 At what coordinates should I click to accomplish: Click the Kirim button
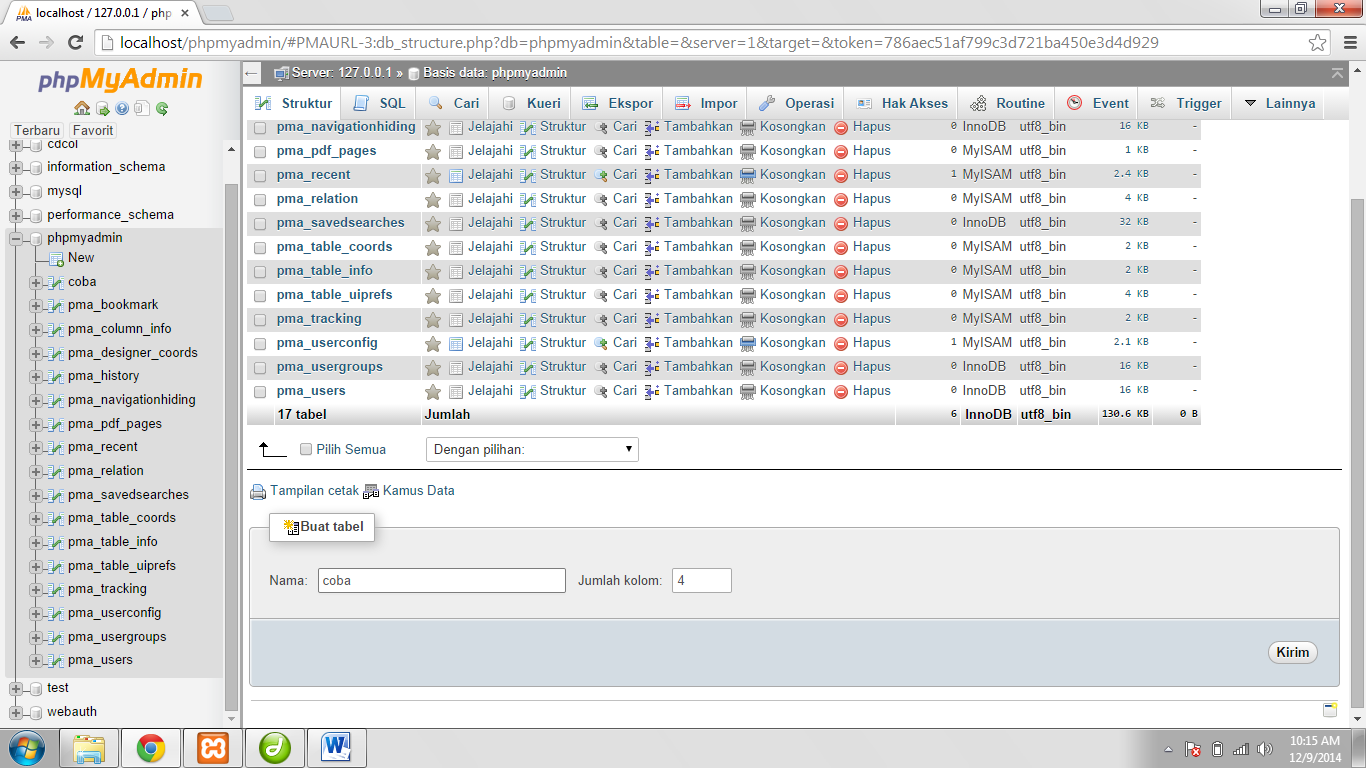(1292, 652)
